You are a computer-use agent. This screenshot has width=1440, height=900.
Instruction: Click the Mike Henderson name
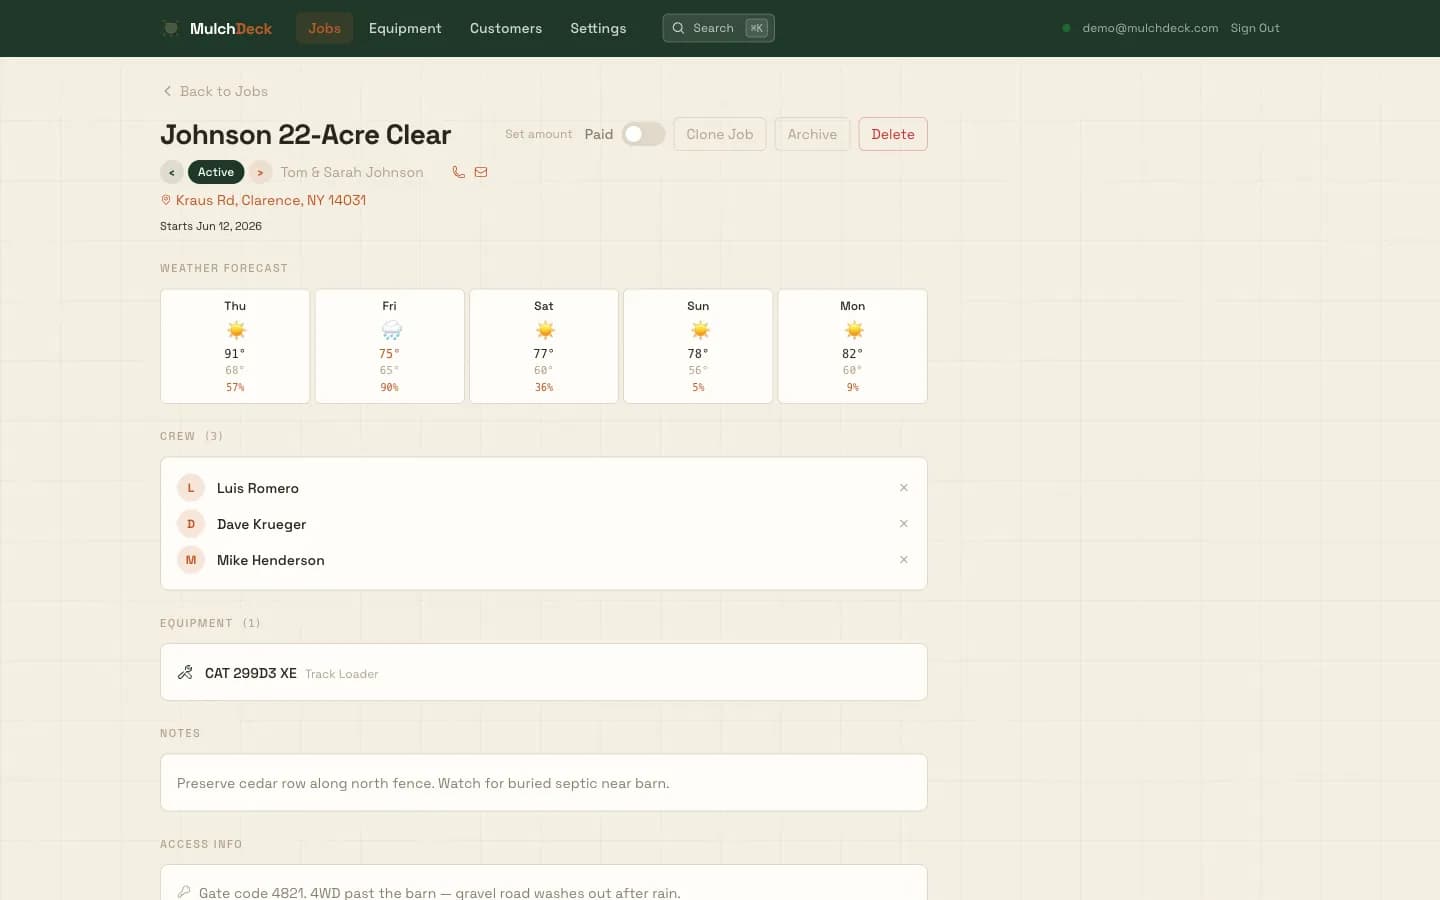pos(271,560)
